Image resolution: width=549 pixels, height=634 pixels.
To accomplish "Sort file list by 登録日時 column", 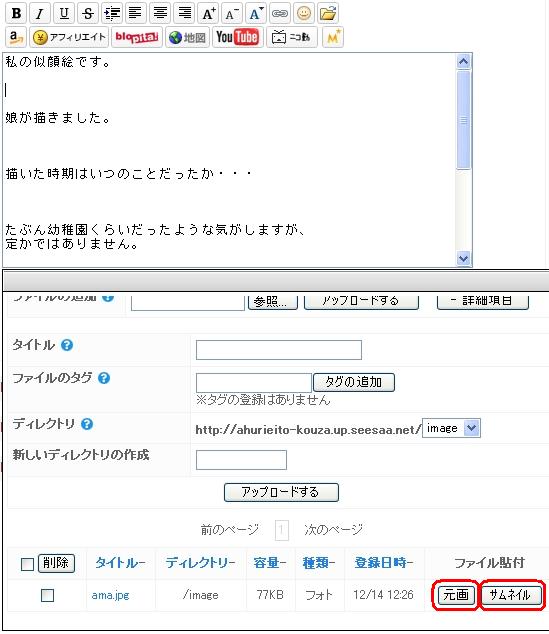I will tap(384, 563).
